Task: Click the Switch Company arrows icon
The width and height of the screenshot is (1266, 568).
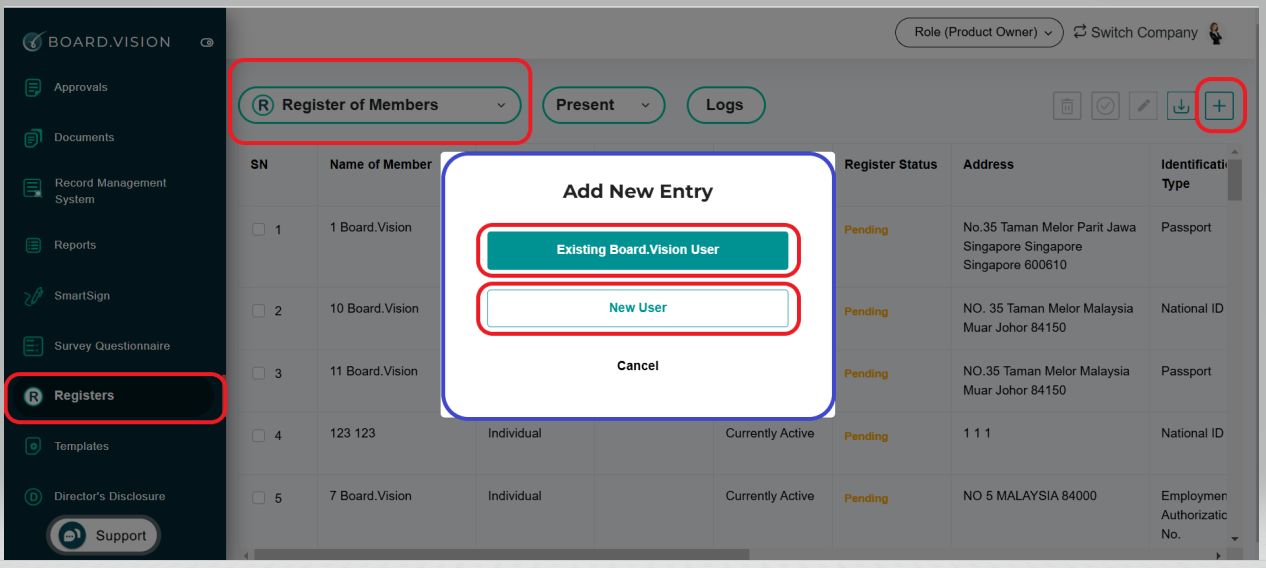Action: 1080,32
